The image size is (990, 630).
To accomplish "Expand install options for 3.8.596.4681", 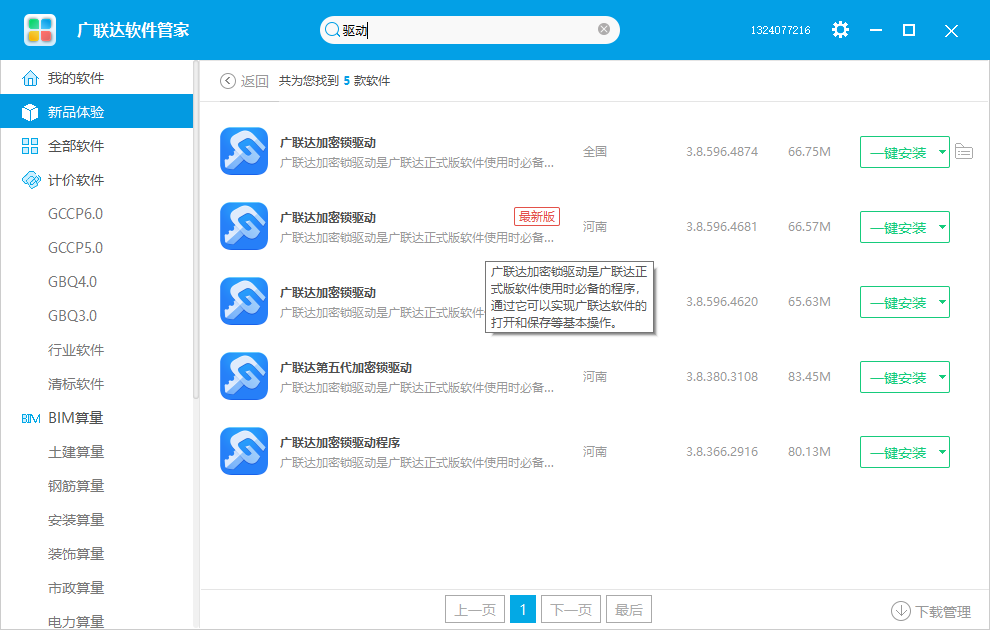I will pyautogui.click(x=942, y=227).
